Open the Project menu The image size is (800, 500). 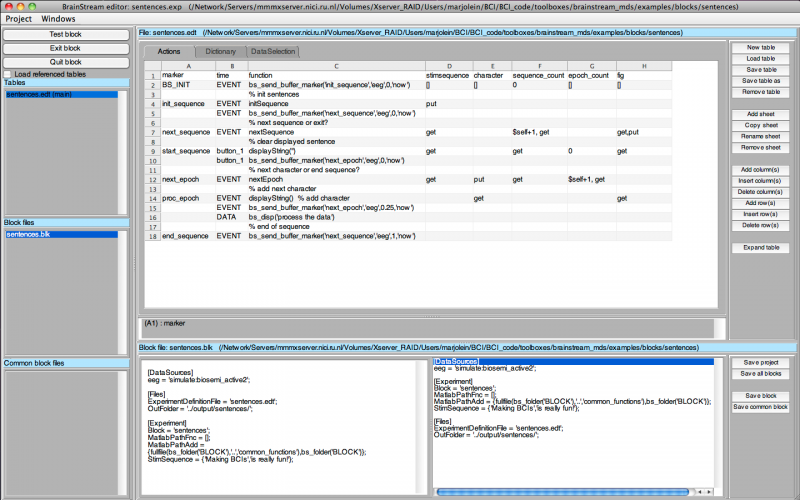click(19, 19)
